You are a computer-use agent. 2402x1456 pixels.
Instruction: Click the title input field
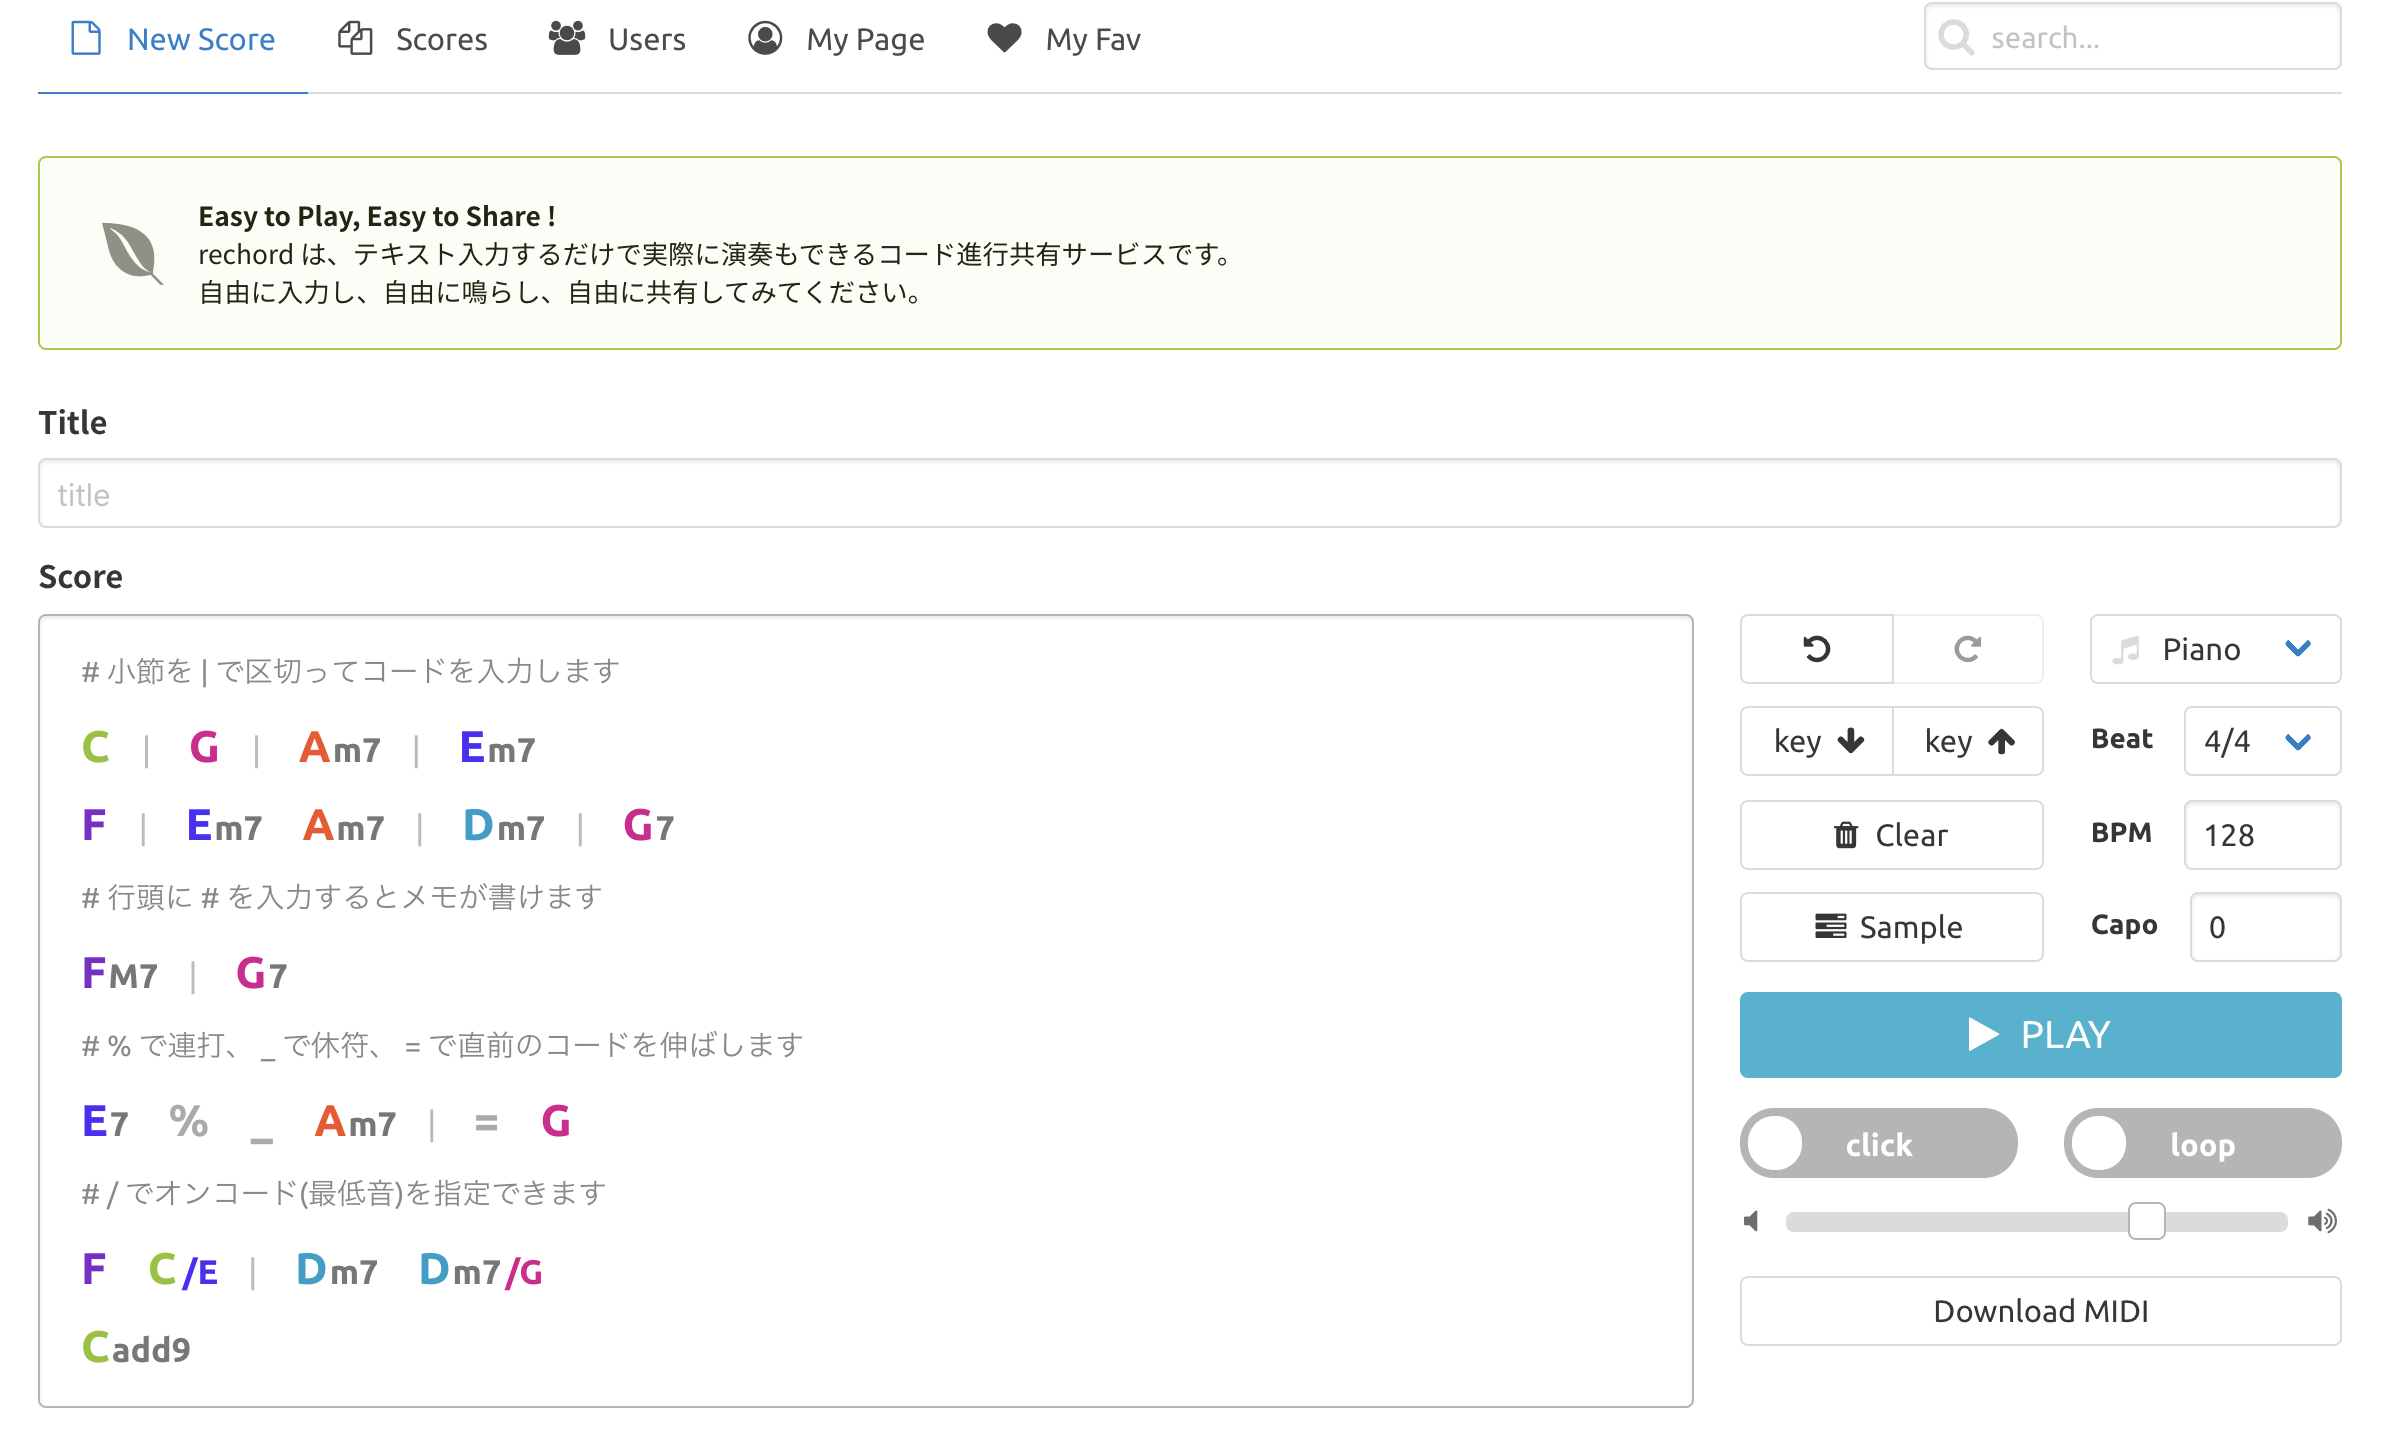(1189, 494)
